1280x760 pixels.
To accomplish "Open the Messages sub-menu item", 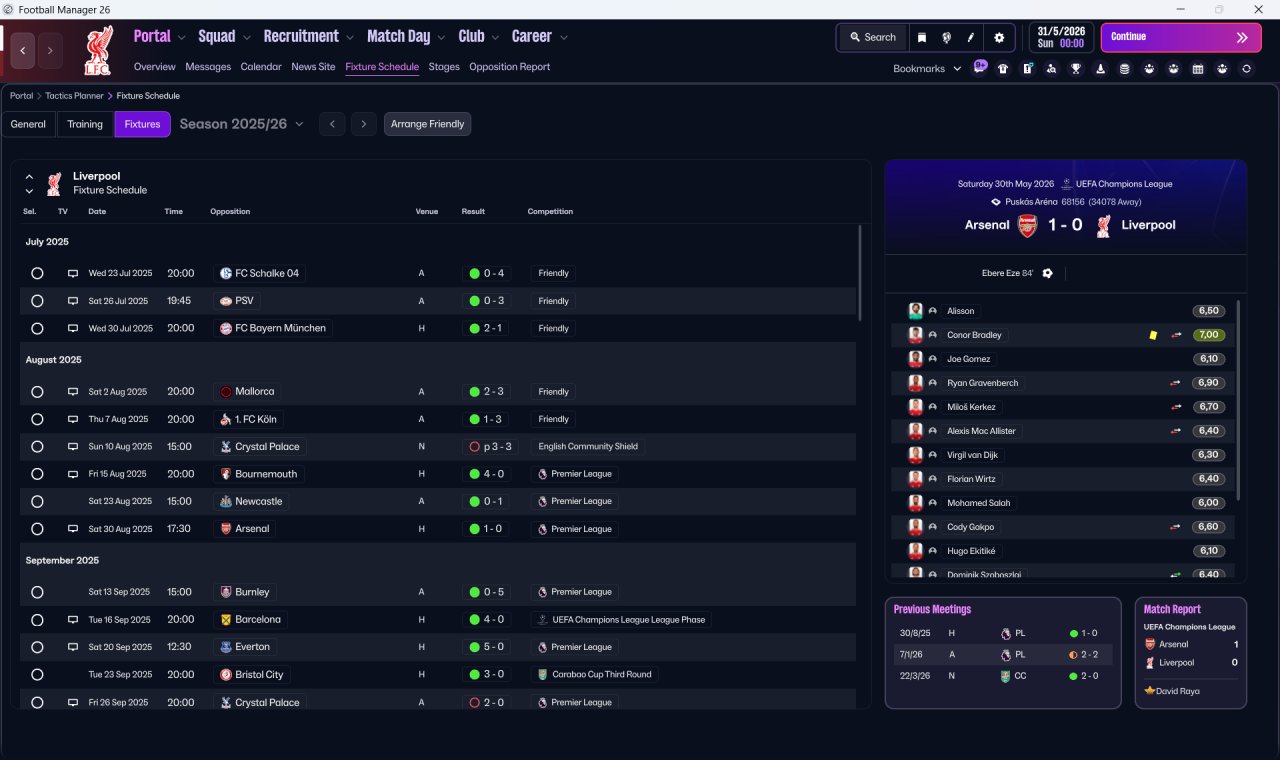I will pos(208,67).
